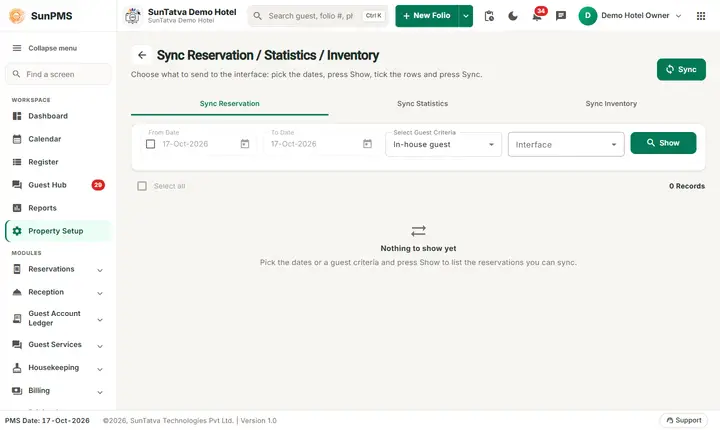Click the Nothing to show yet text
This screenshot has height=430, width=720.
pos(418,248)
